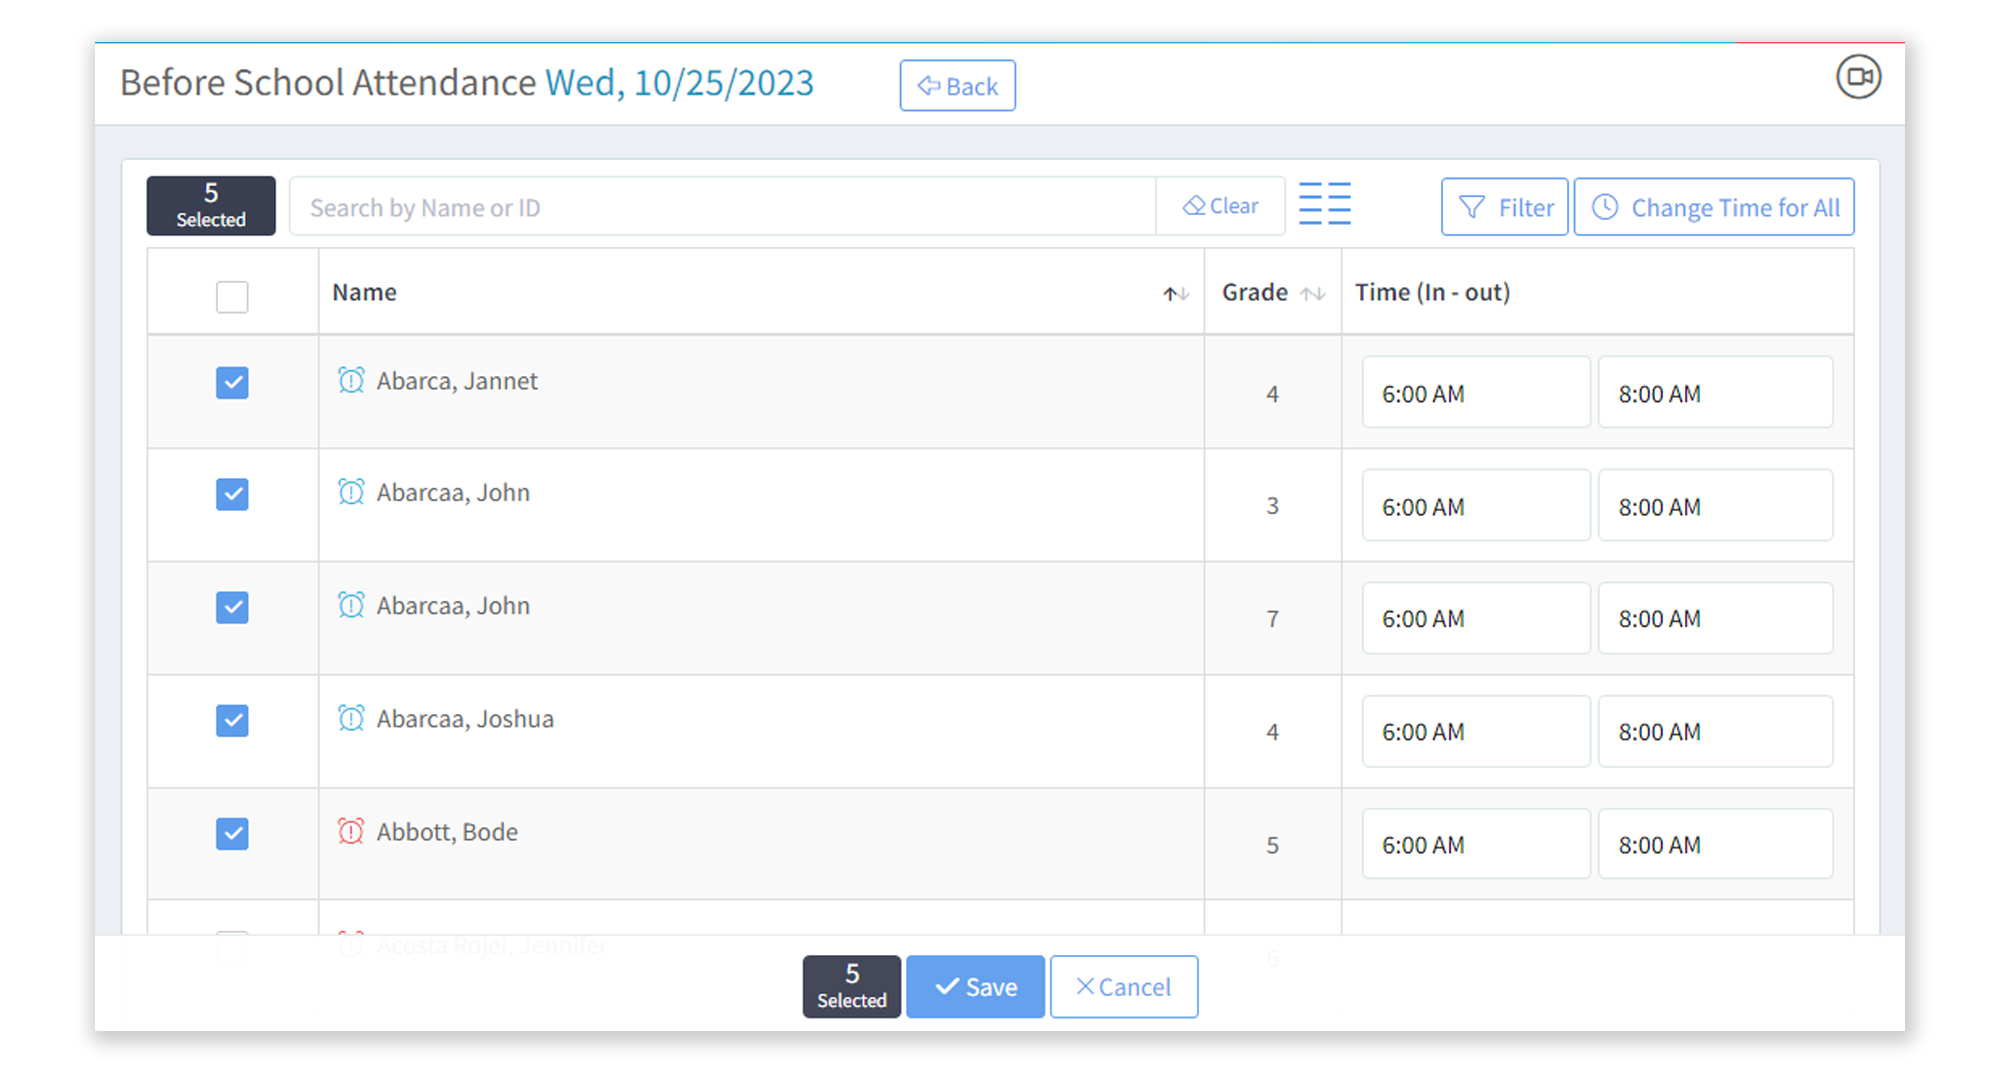The height and width of the screenshot is (1073, 2000).
Task: Open the 8:00 AM out-time for Abbott, Bode
Action: pos(1714,845)
